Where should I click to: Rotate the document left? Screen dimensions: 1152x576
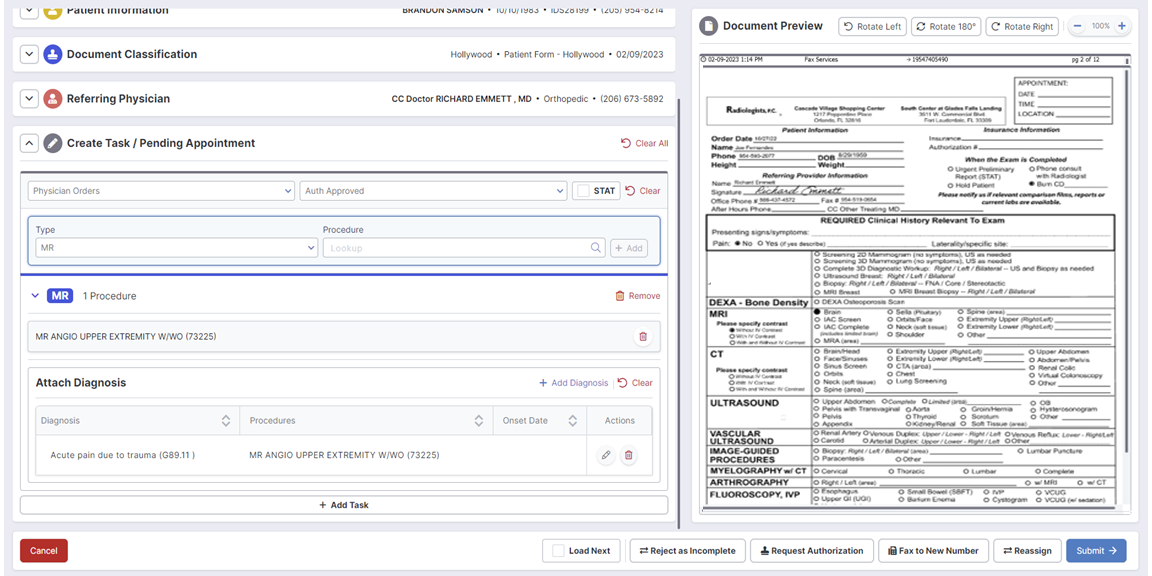872,26
